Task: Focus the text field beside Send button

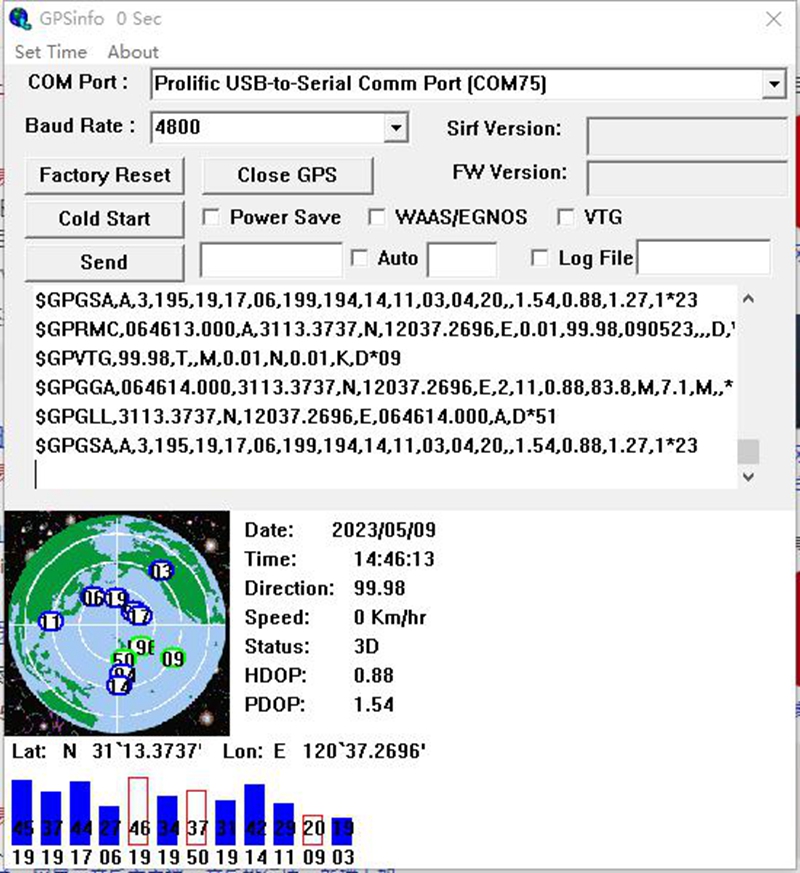Action: click(x=271, y=260)
